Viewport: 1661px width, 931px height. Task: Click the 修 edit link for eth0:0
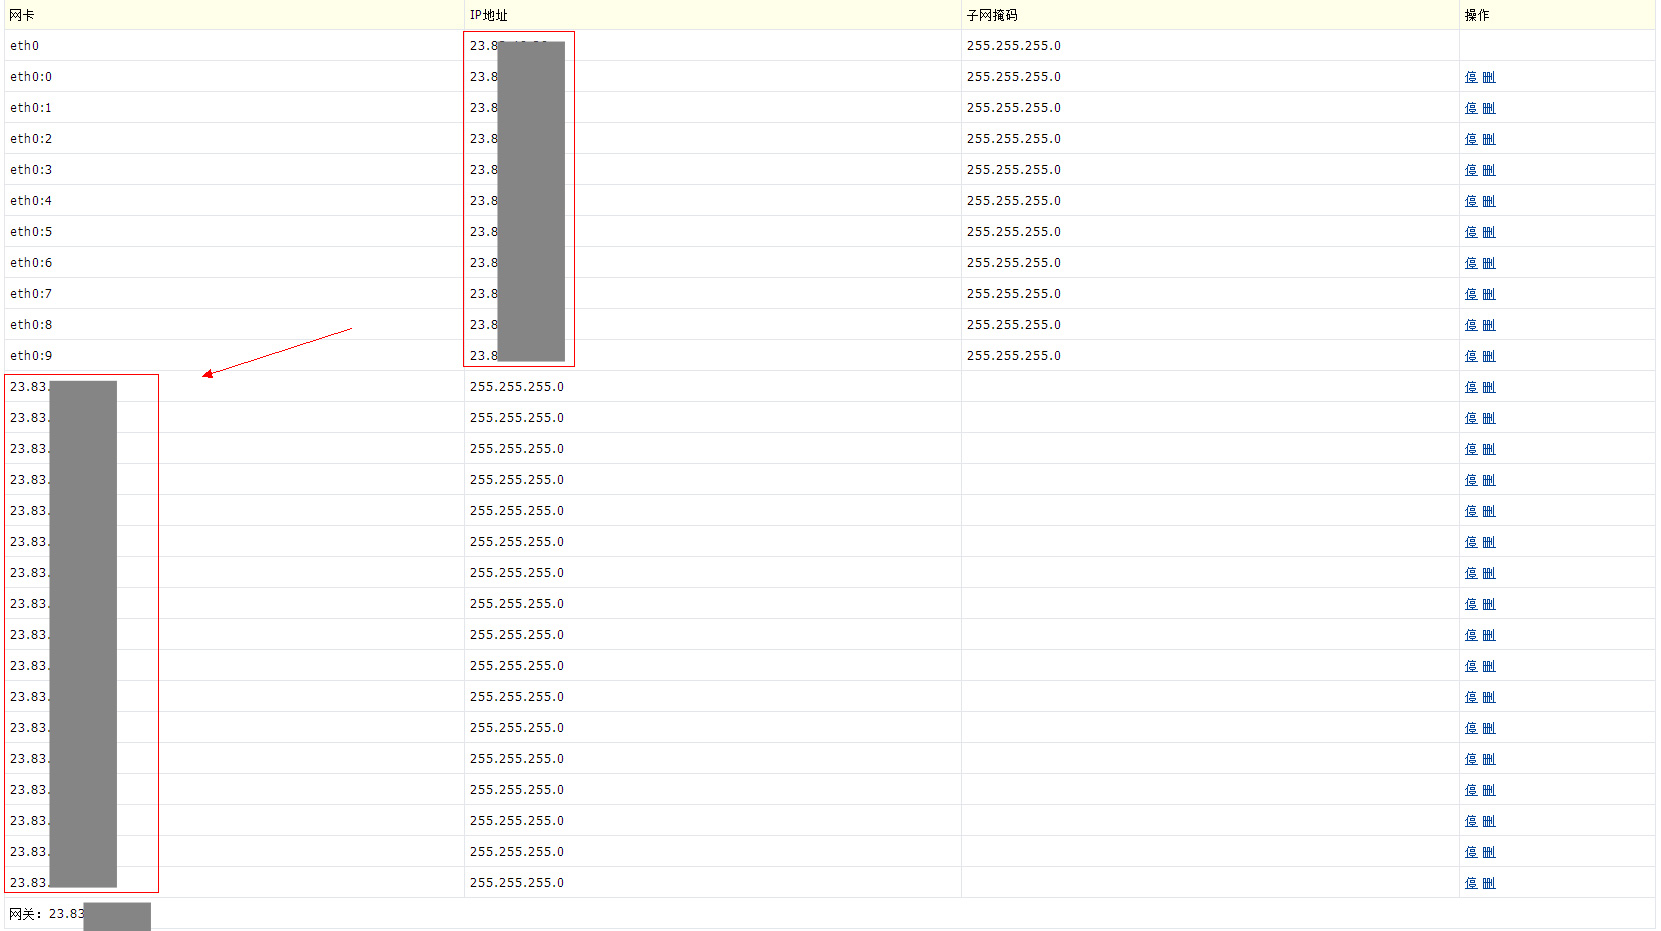coord(1470,77)
